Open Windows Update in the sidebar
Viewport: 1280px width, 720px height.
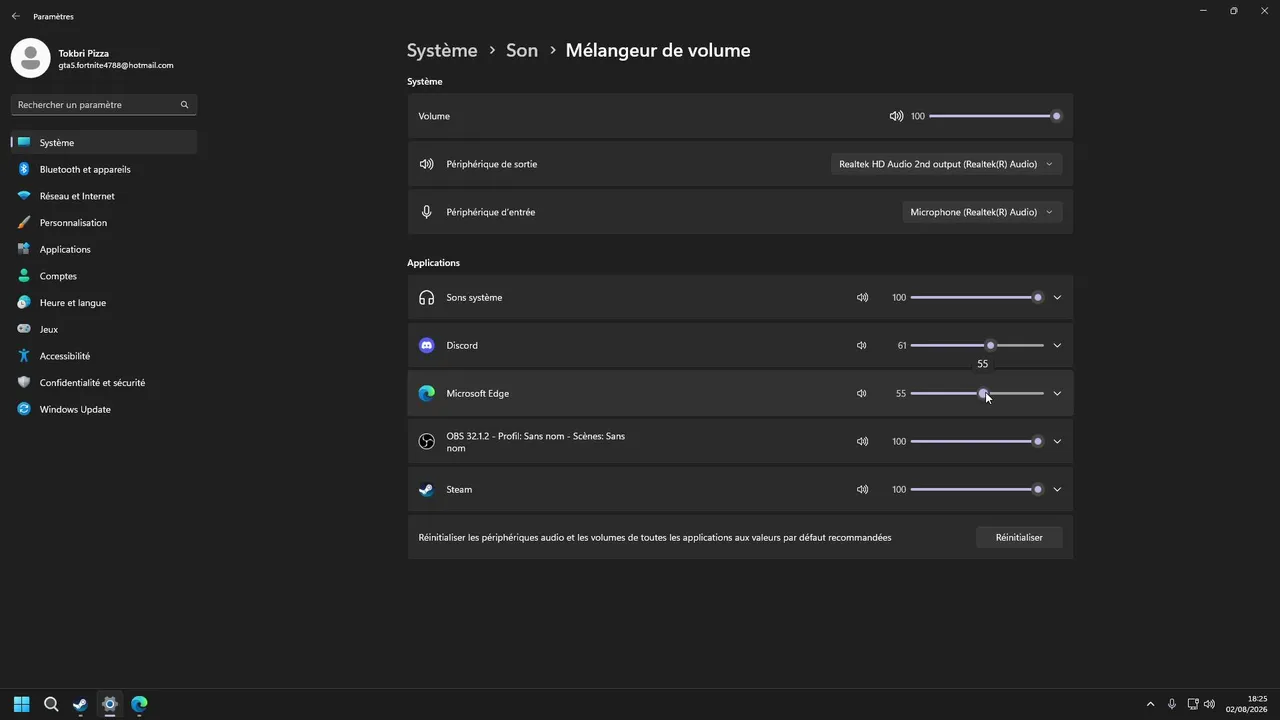click(104, 409)
